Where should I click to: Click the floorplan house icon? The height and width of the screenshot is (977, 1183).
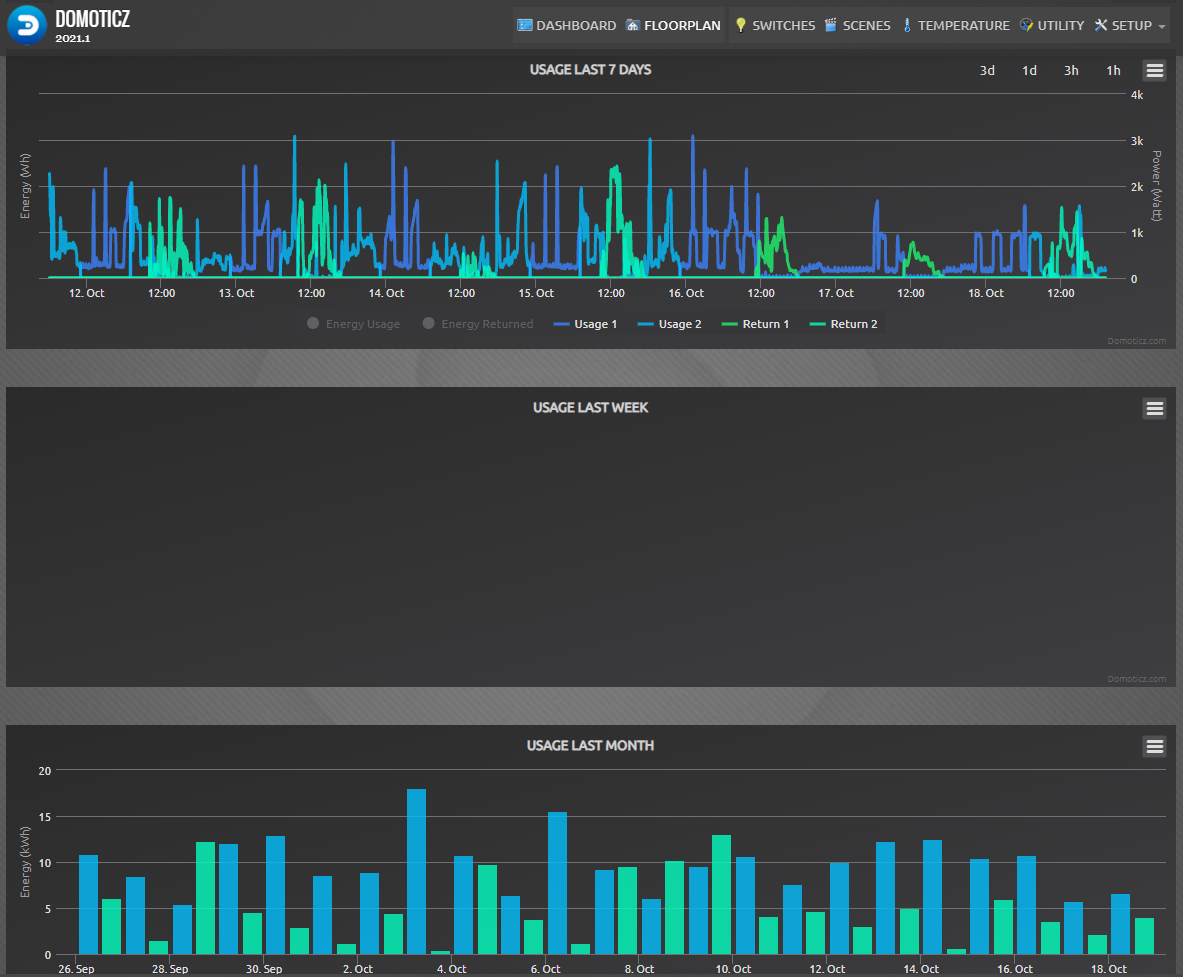click(x=632, y=26)
